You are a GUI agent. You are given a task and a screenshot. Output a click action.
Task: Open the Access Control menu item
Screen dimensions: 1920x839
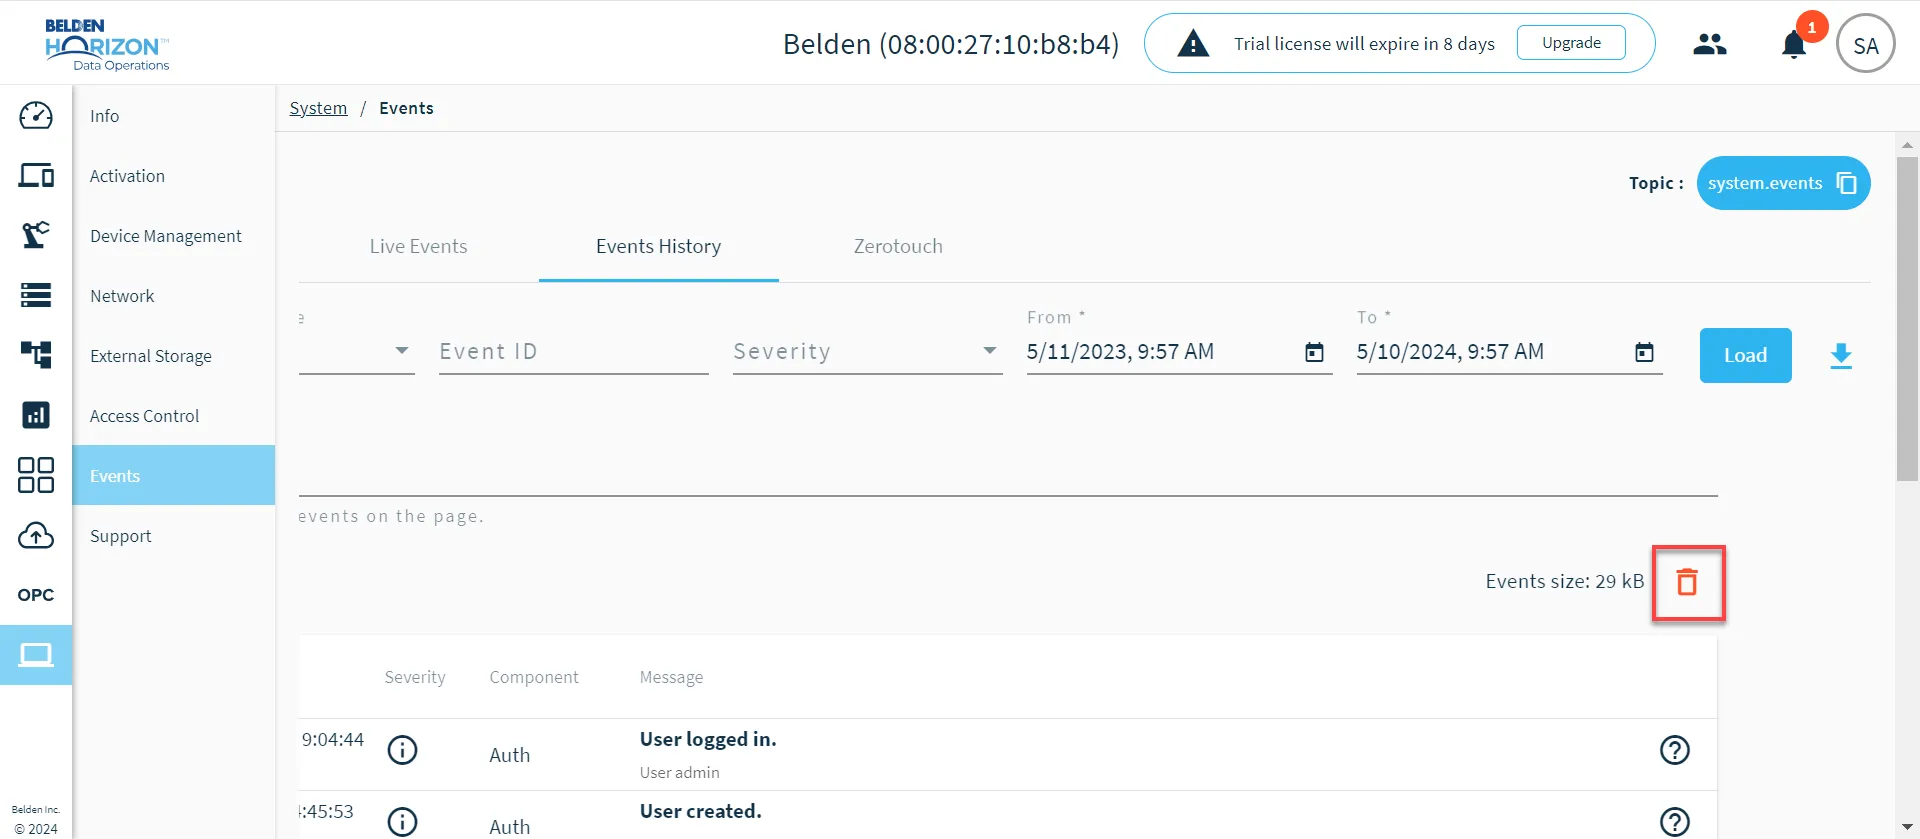(x=174, y=415)
